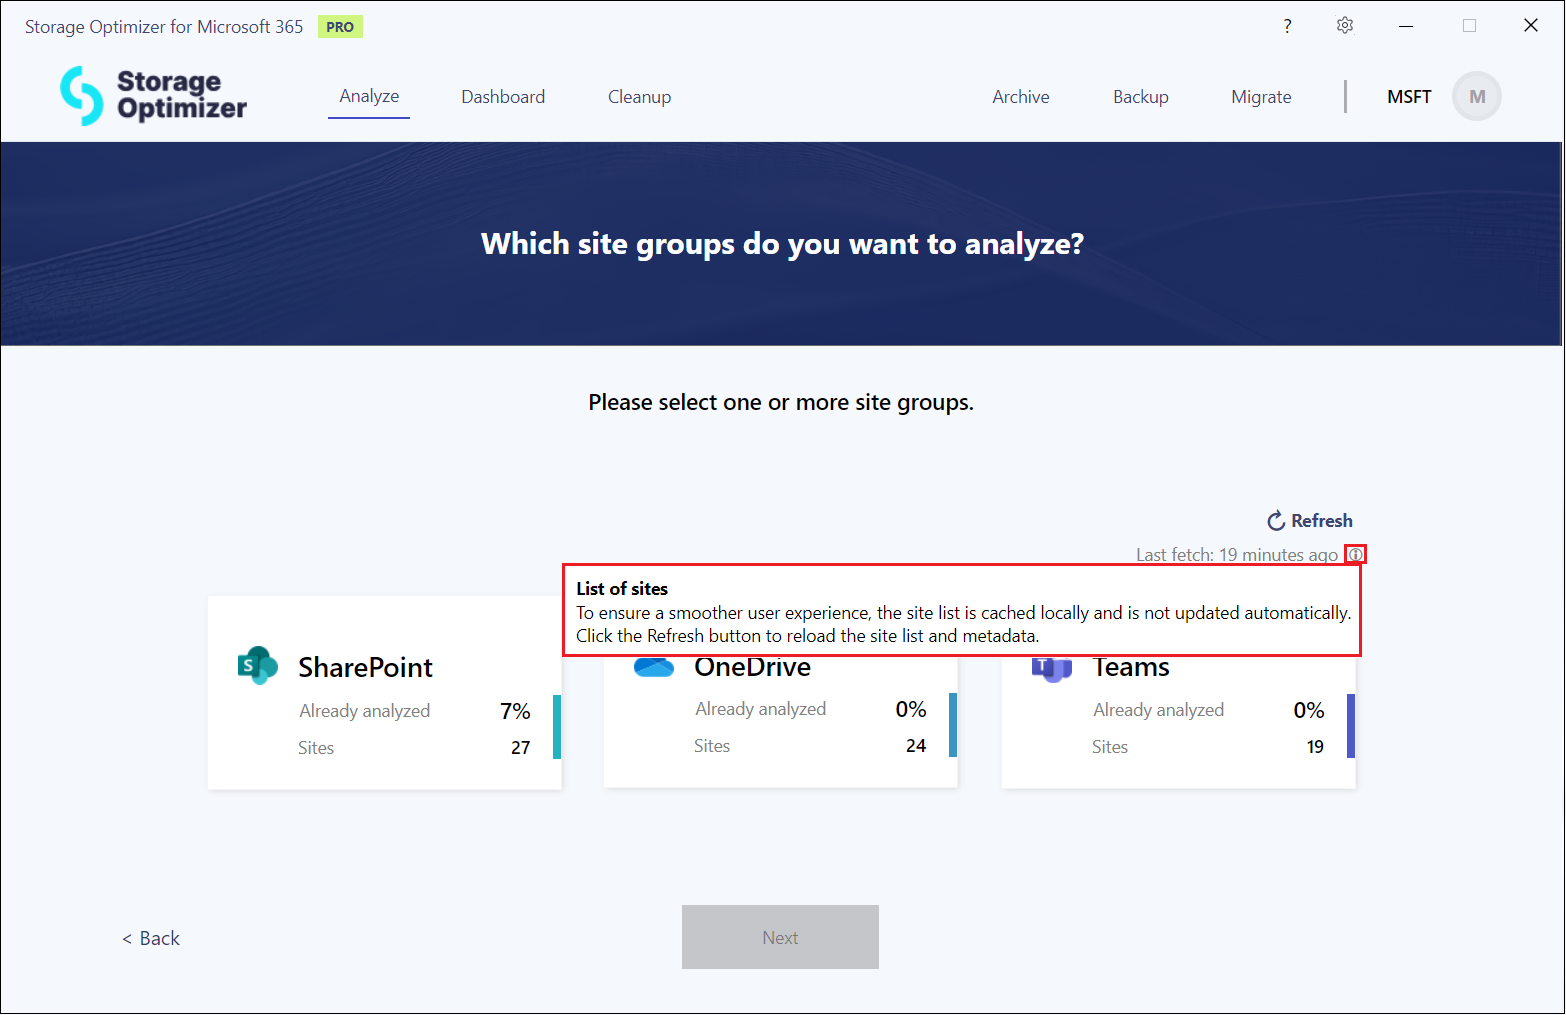Click the info icon beside Last fetch

[x=1355, y=555]
